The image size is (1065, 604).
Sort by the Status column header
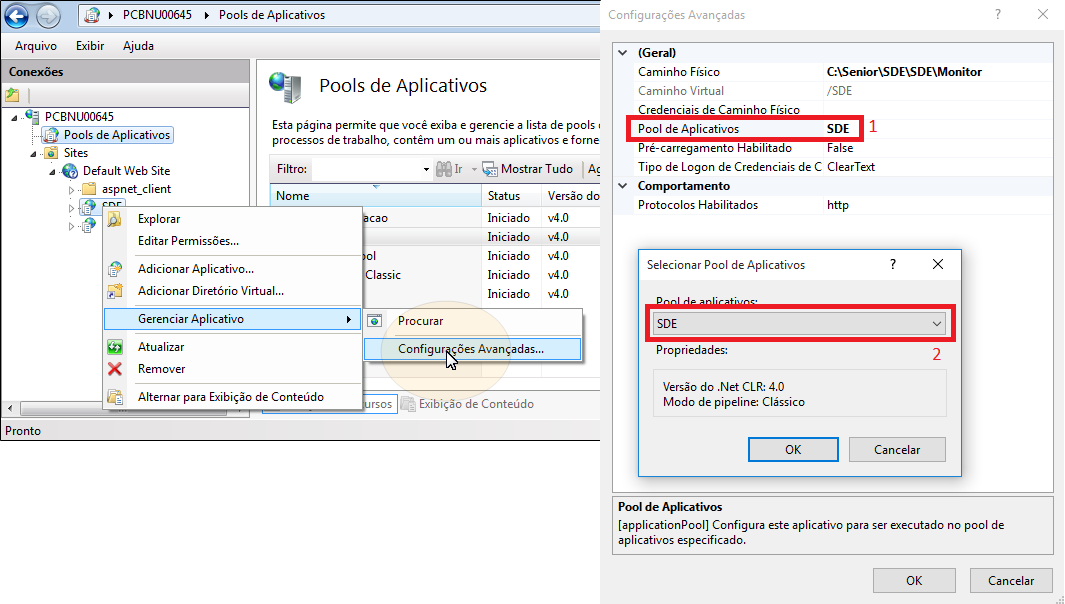coord(511,196)
